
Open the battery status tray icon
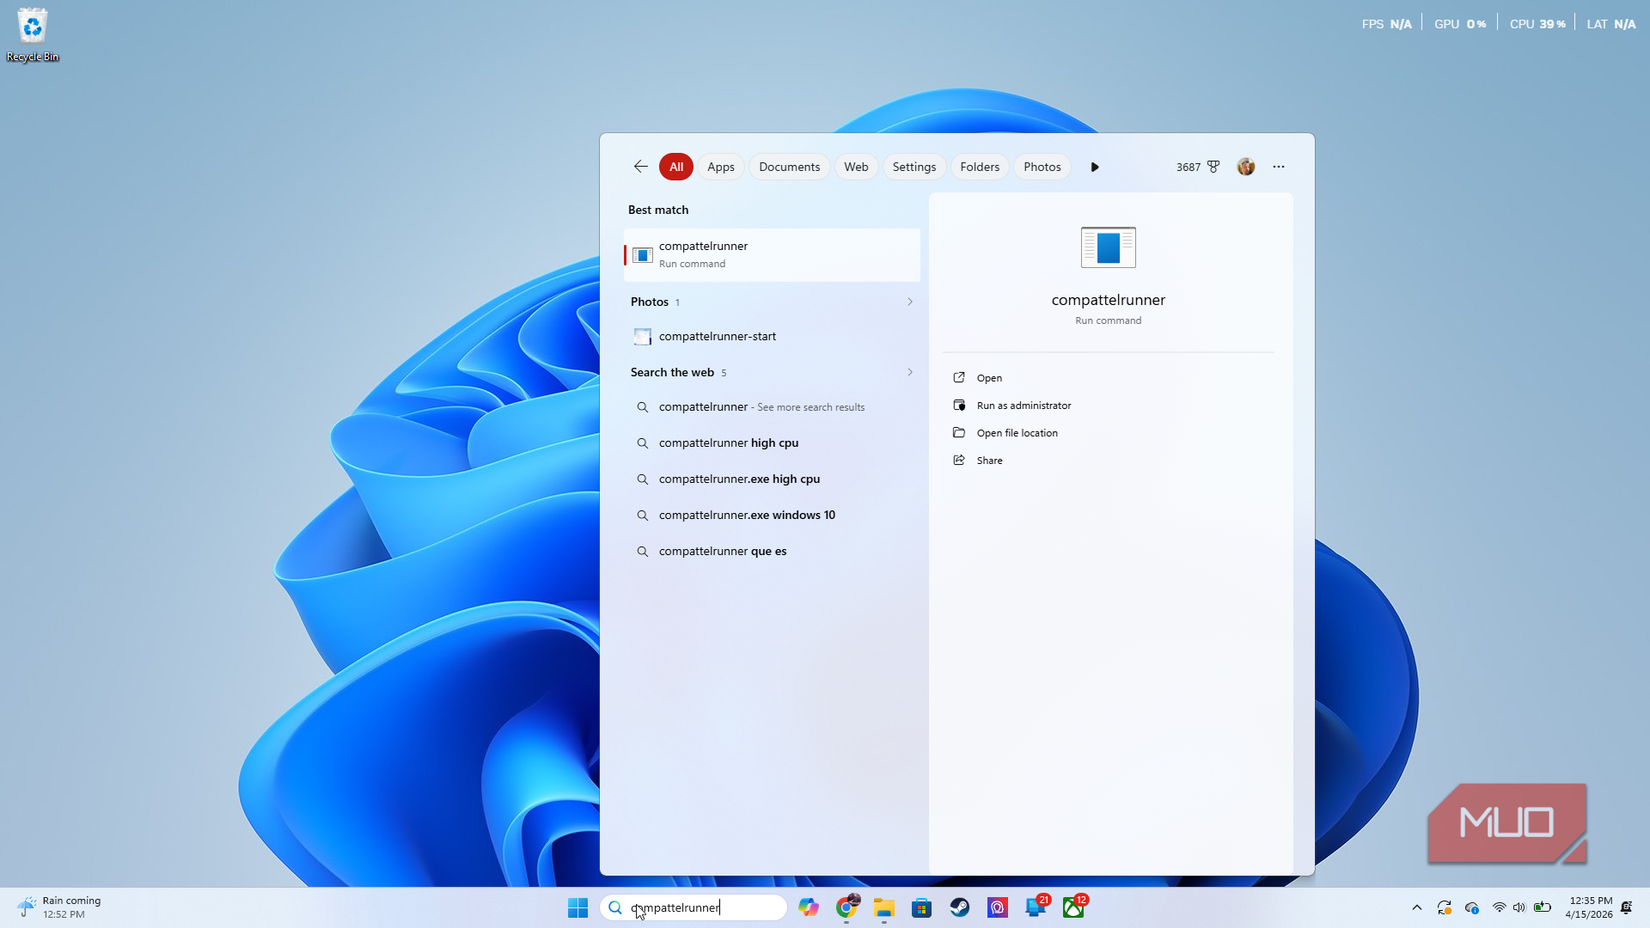pyautogui.click(x=1543, y=907)
